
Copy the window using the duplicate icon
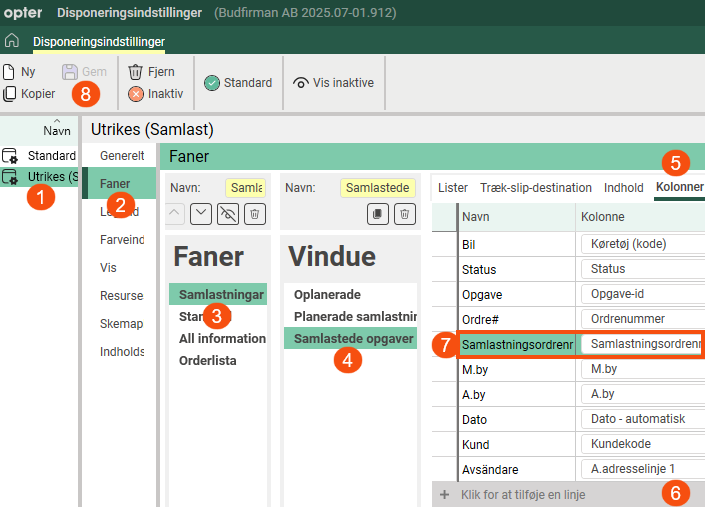378,213
